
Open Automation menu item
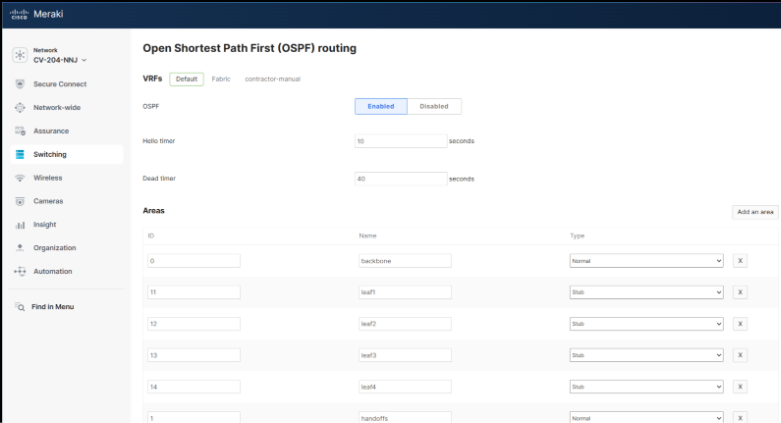tap(53, 271)
